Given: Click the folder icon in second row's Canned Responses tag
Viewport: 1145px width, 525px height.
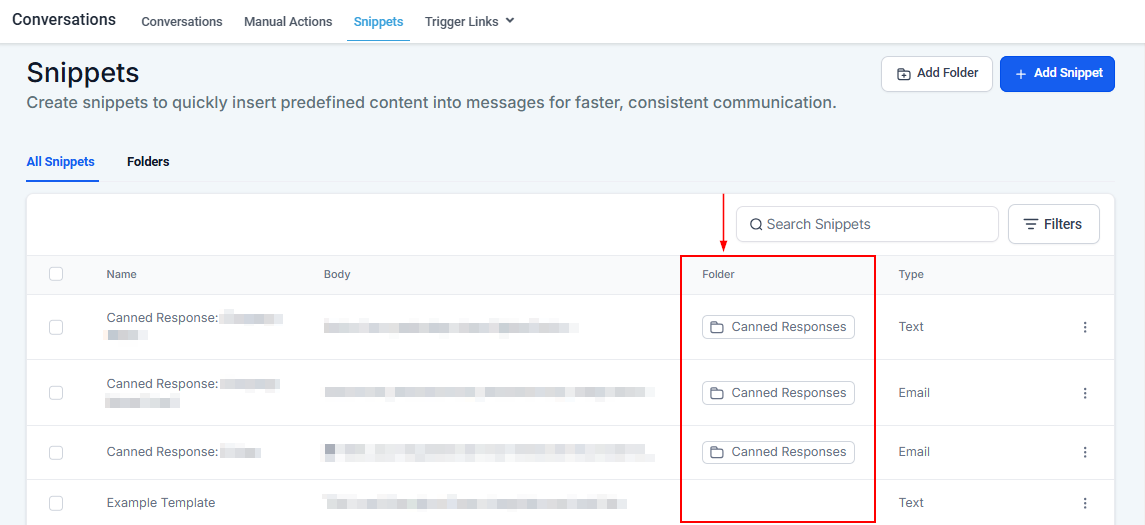Looking at the screenshot, I should [716, 393].
